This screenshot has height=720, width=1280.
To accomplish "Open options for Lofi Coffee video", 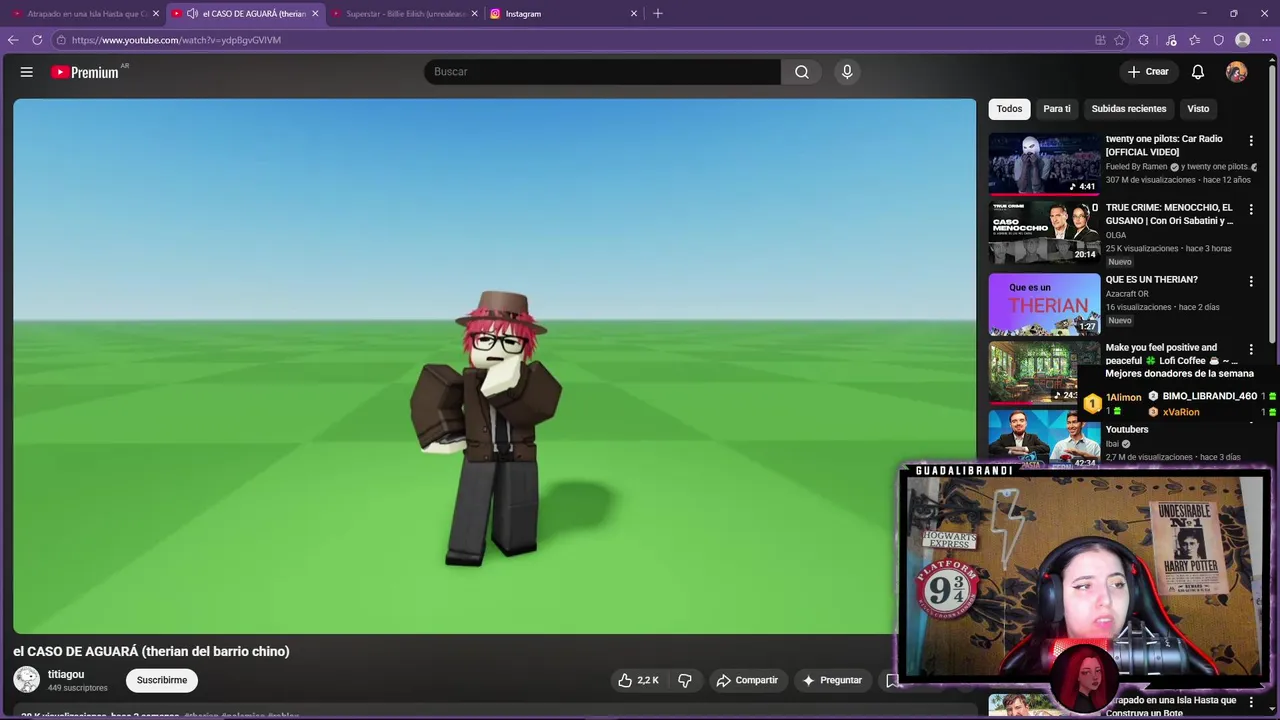I will 1251,349.
